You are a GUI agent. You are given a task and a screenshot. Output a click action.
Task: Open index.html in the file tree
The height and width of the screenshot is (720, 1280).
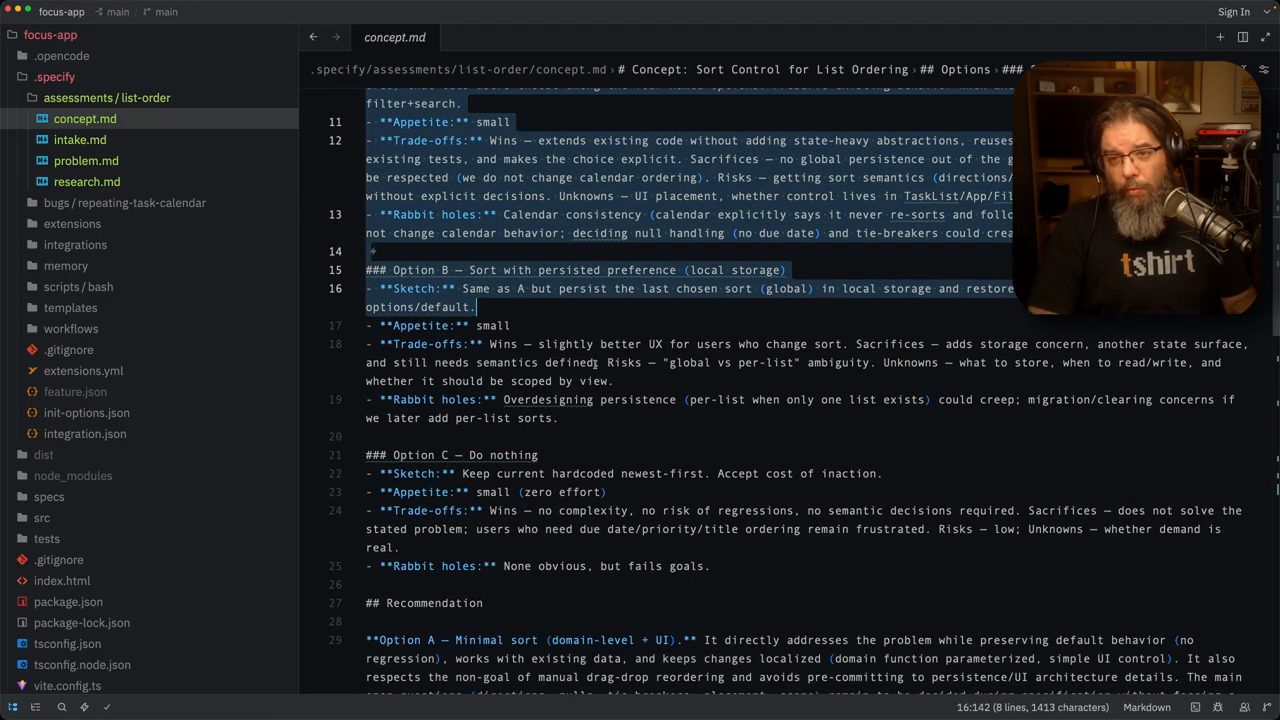[x=150, y=581]
